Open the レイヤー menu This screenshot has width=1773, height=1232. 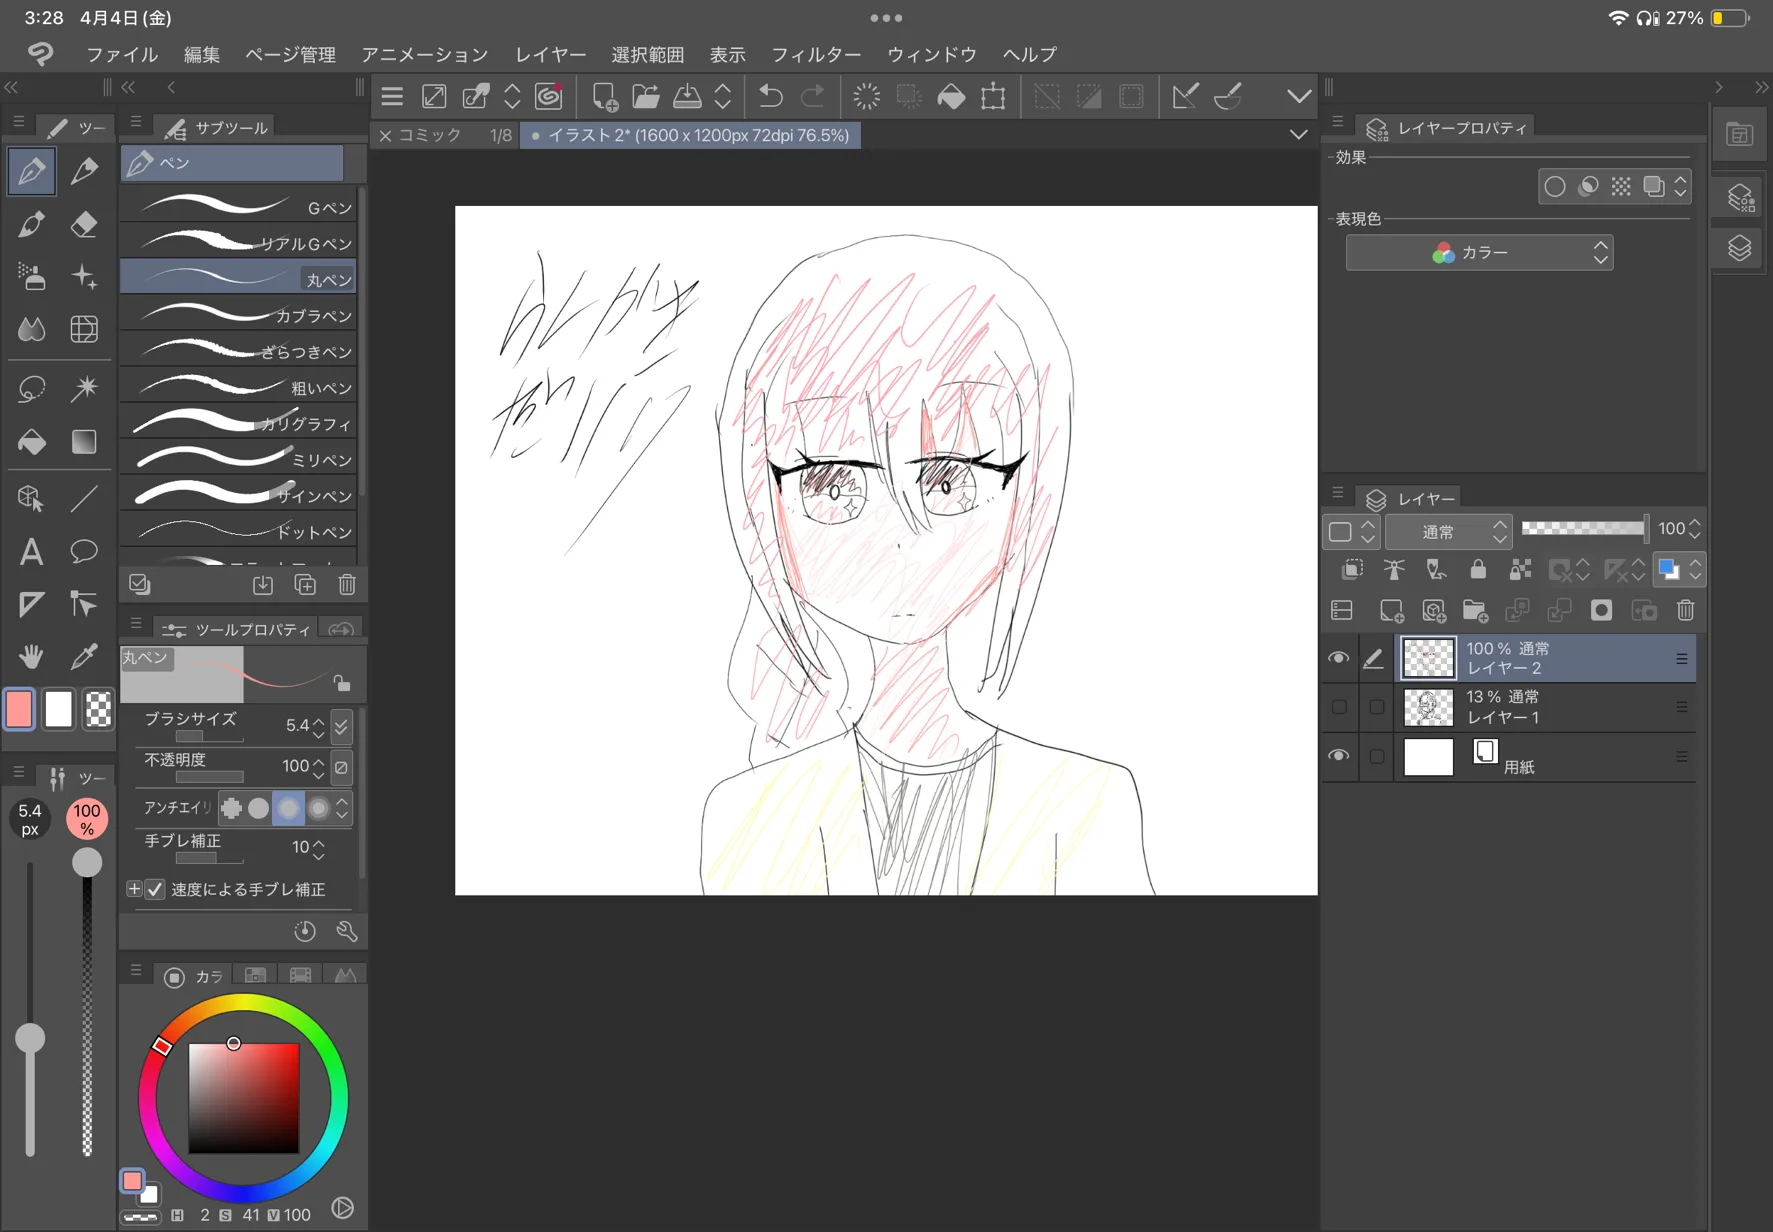tap(551, 54)
